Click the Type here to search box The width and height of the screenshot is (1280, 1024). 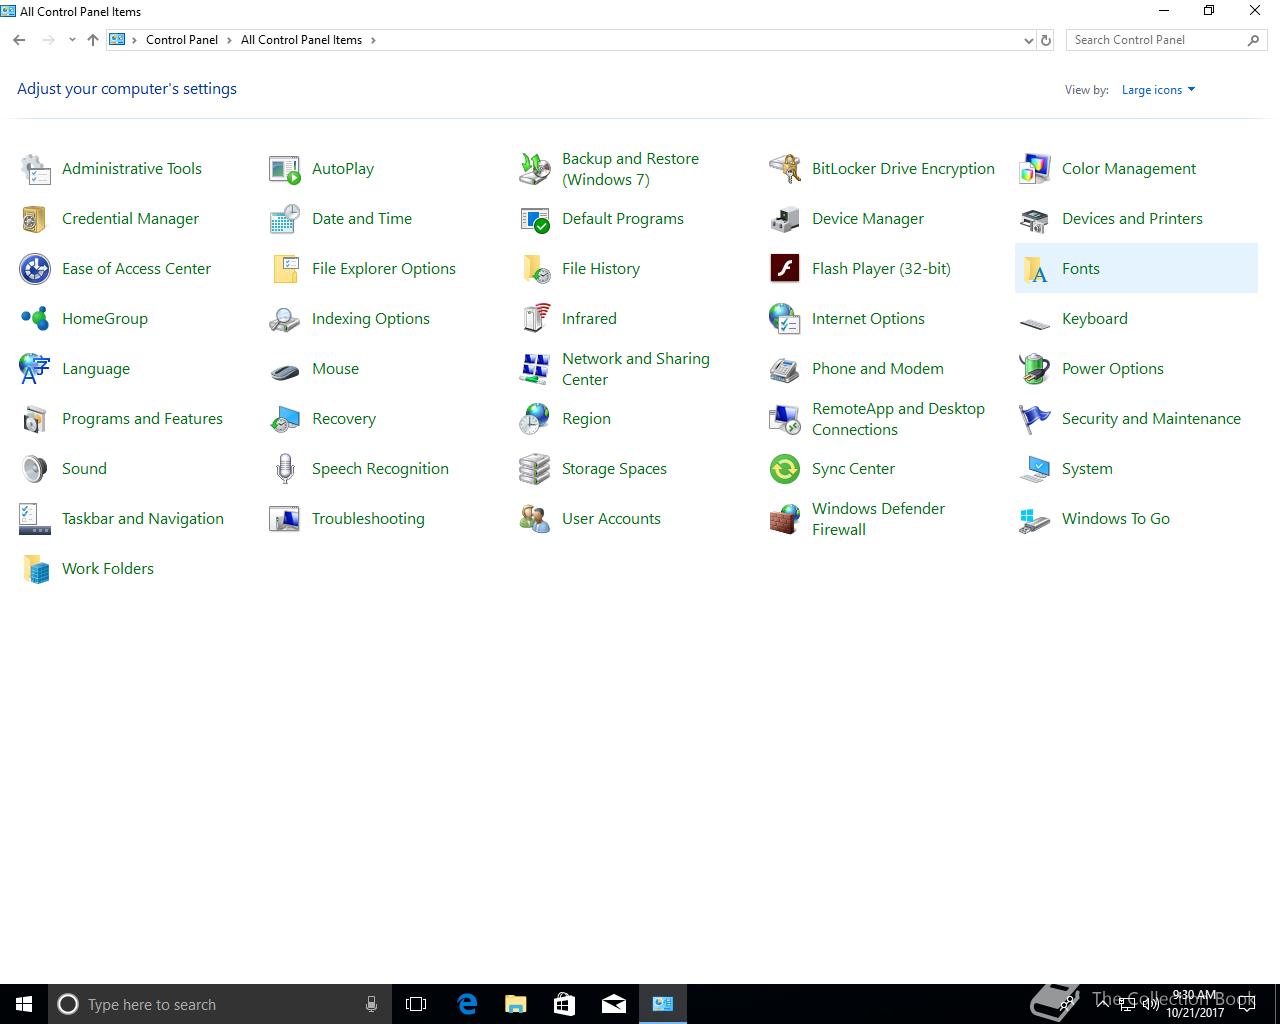pyautogui.click(x=219, y=1004)
